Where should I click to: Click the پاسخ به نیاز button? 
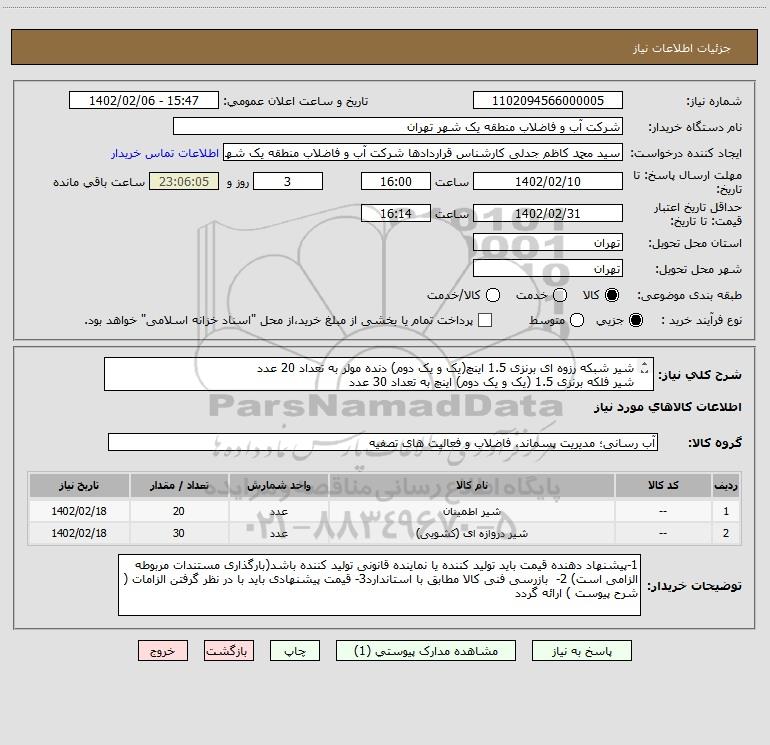pos(582,651)
